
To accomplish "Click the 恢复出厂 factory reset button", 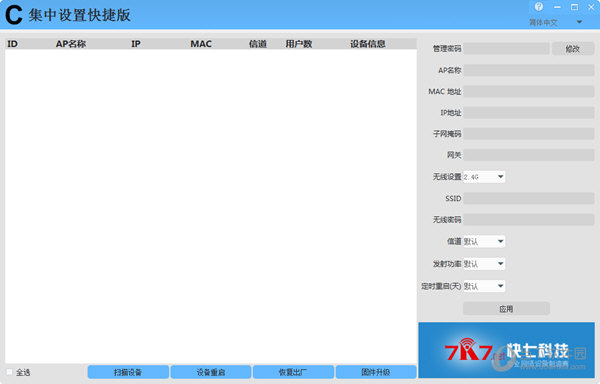I will tap(293, 372).
